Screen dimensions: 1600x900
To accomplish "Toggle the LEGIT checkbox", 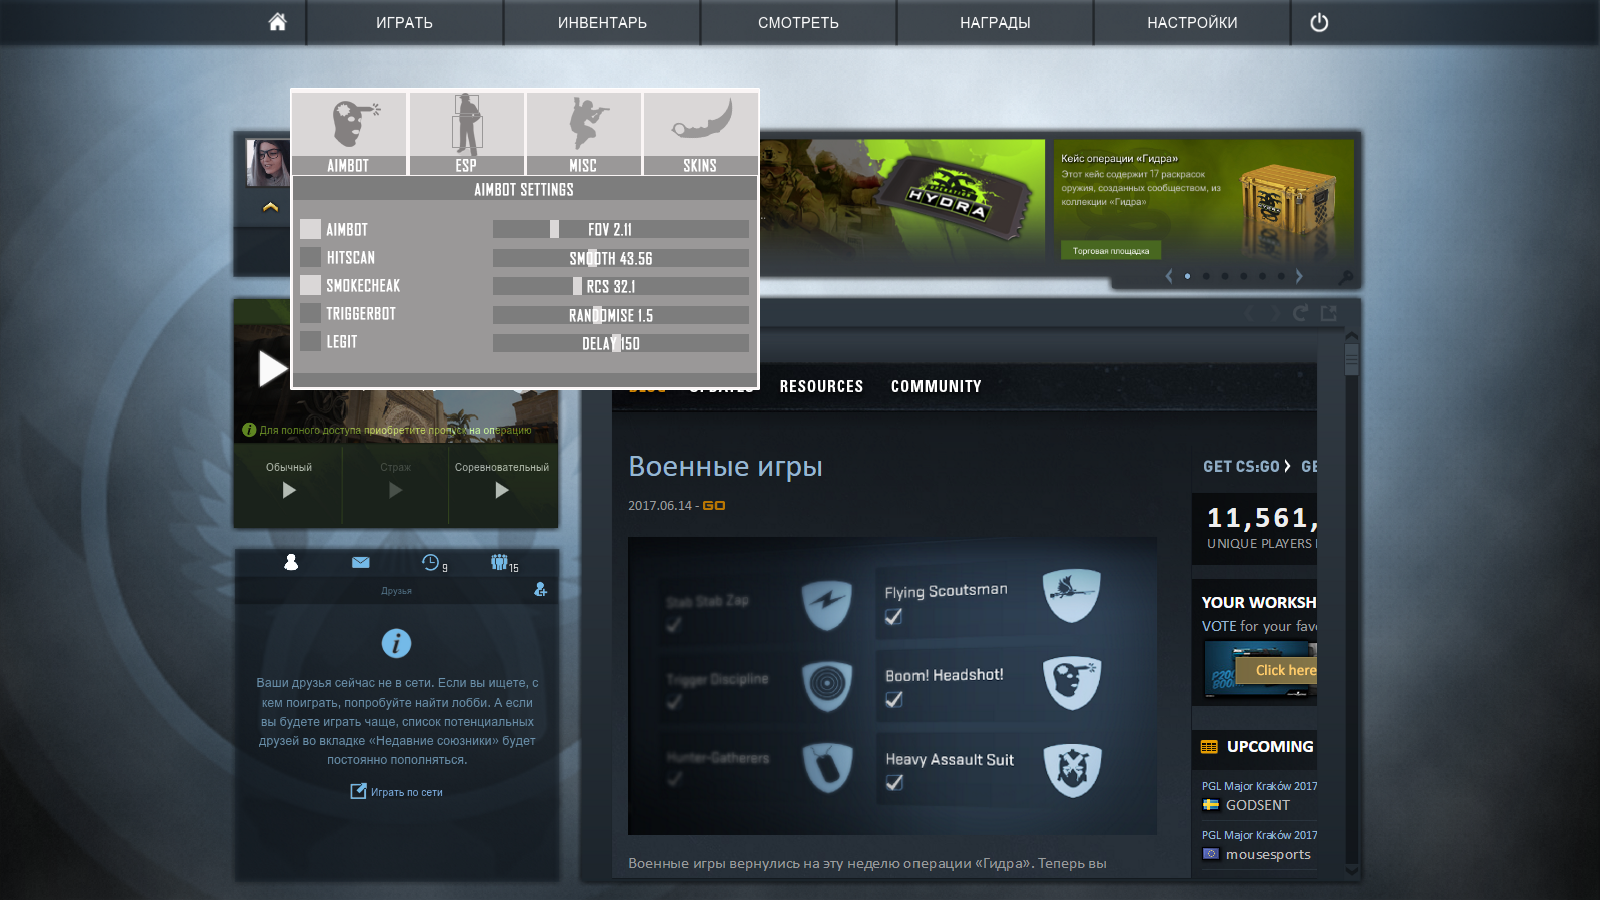I will point(311,341).
